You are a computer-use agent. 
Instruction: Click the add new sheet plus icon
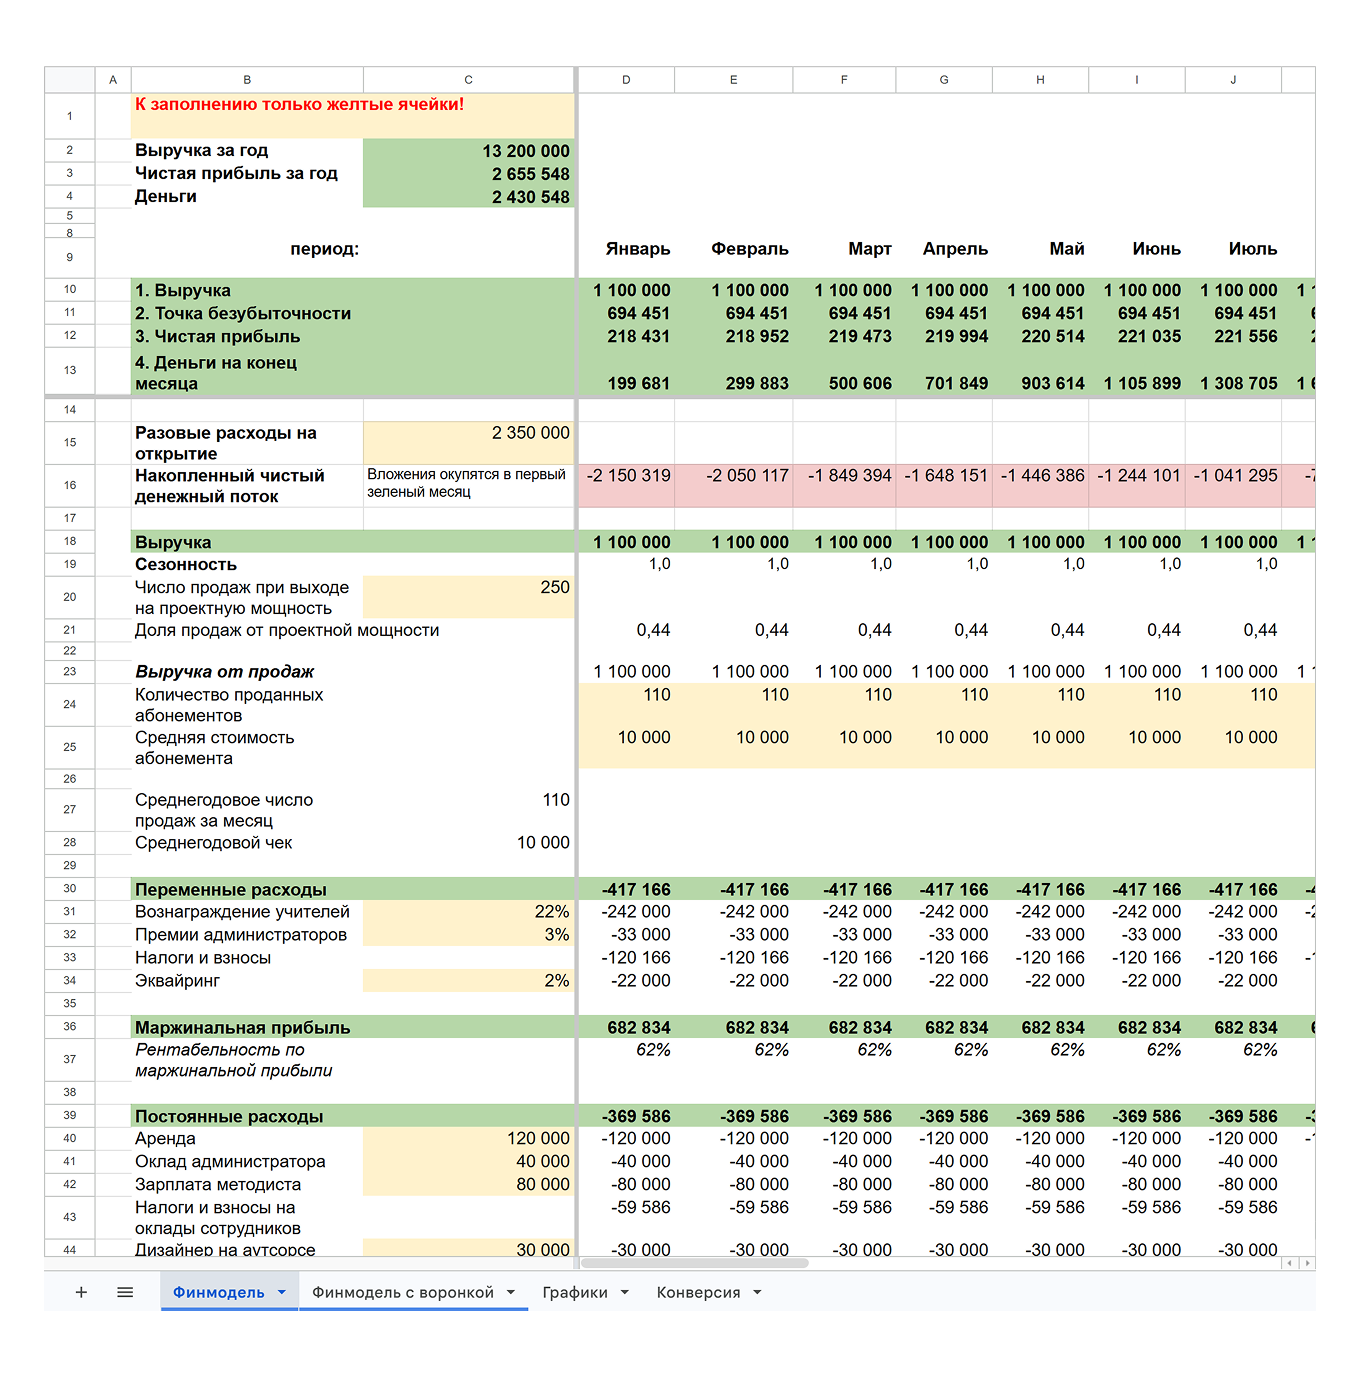81,1292
